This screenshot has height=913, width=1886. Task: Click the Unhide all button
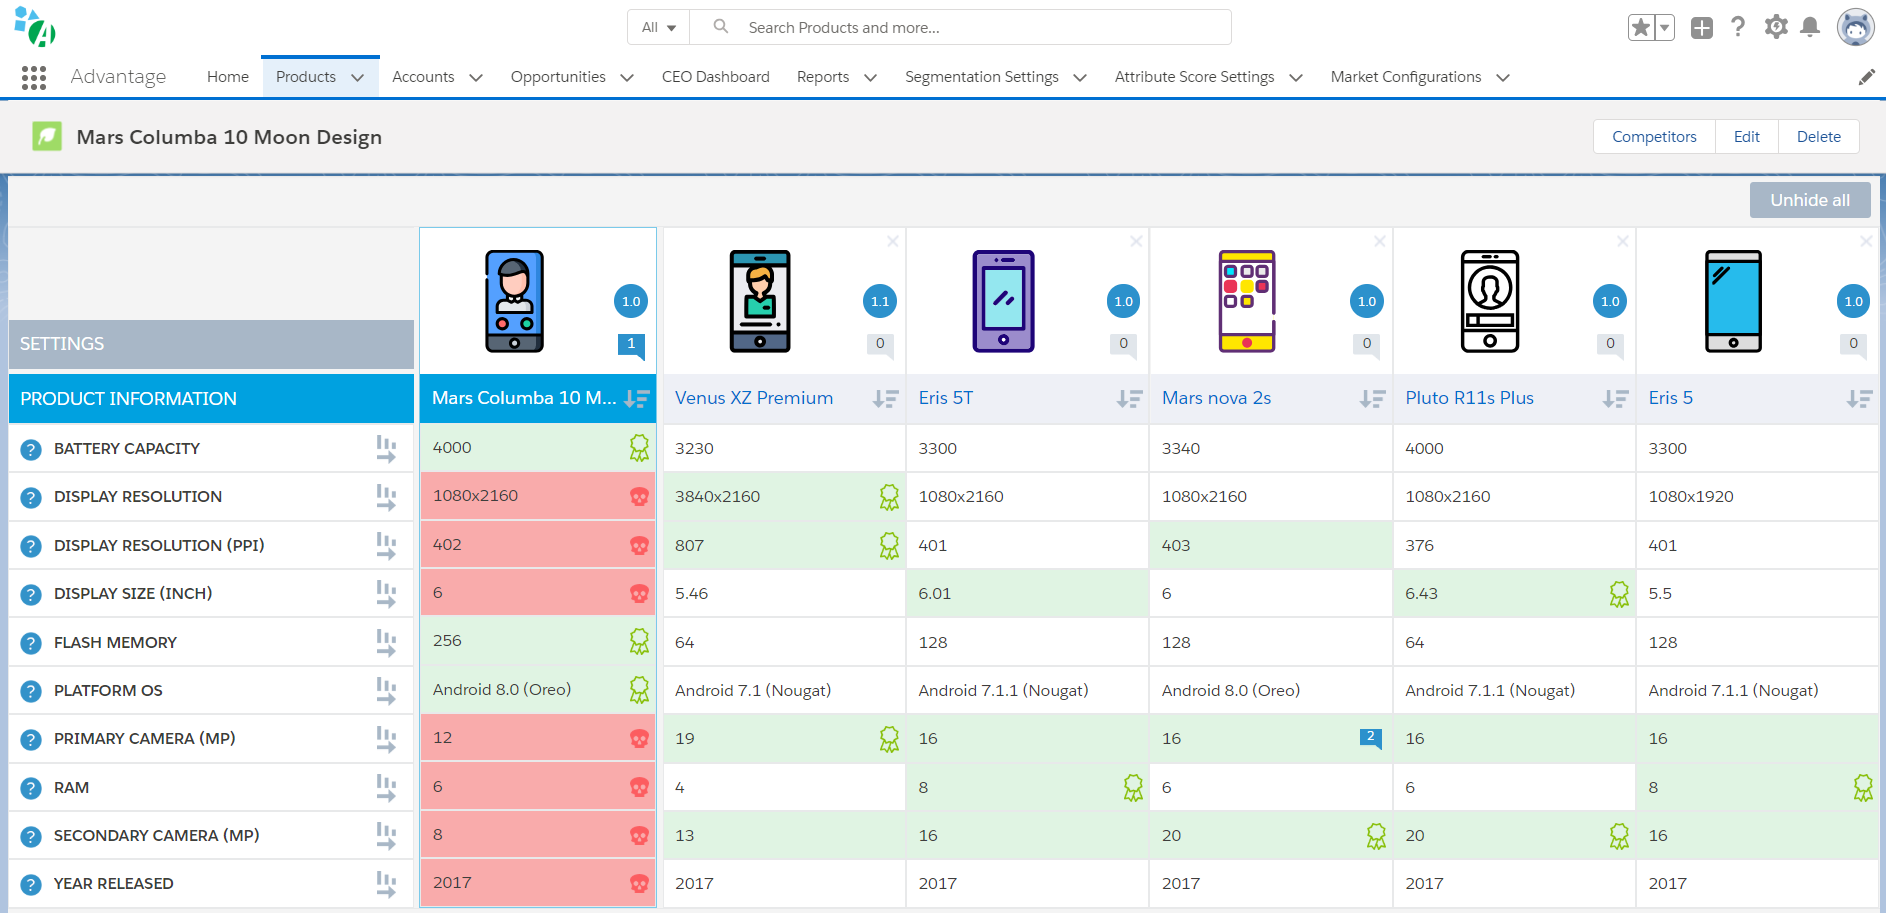tap(1810, 200)
